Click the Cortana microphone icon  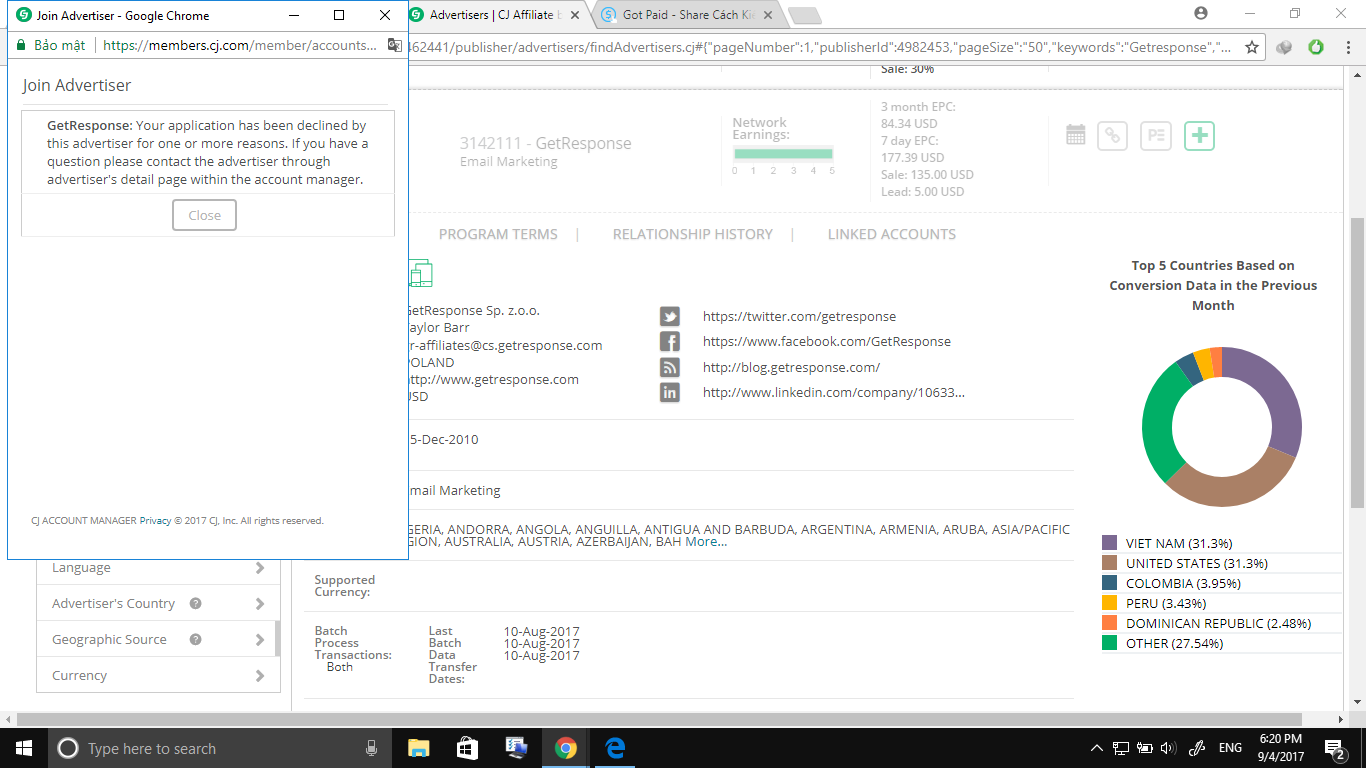click(x=371, y=748)
